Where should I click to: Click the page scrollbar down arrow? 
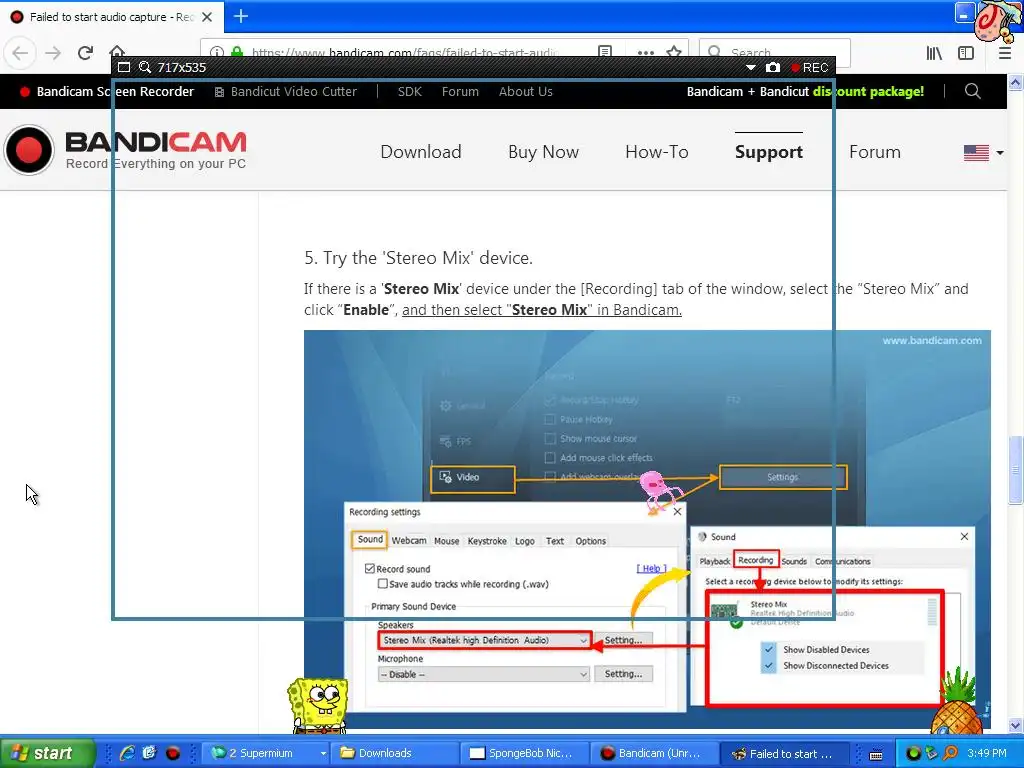[1016, 726]
